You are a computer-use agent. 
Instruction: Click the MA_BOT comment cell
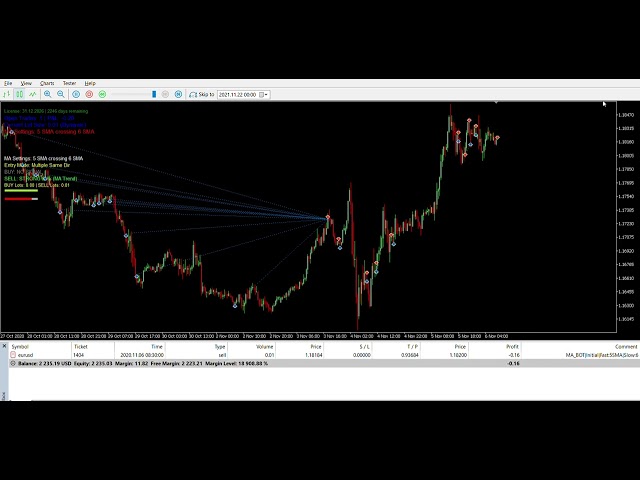coord(602,355)
